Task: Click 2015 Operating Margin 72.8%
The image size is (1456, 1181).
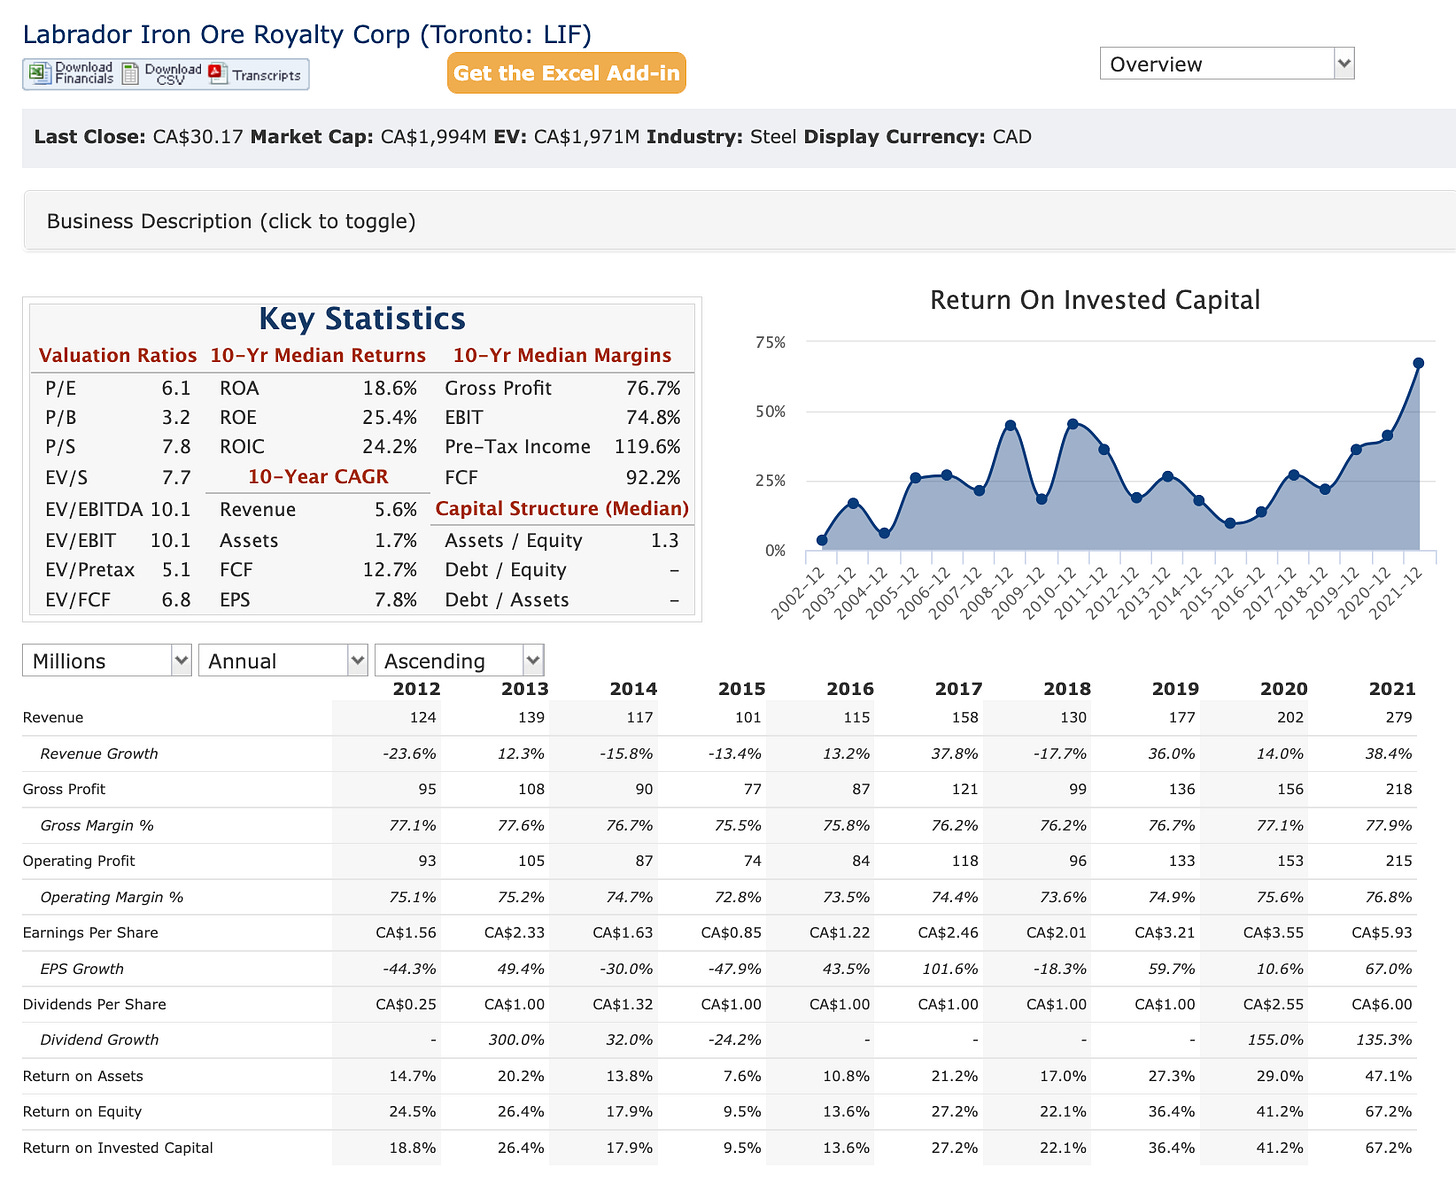Action: coord(737,897)
